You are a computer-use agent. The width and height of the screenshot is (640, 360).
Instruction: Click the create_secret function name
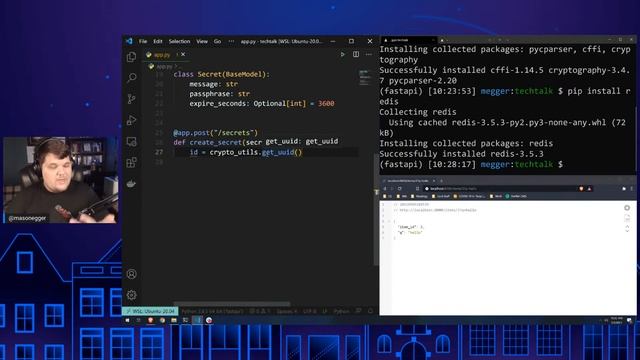(216, 142)
